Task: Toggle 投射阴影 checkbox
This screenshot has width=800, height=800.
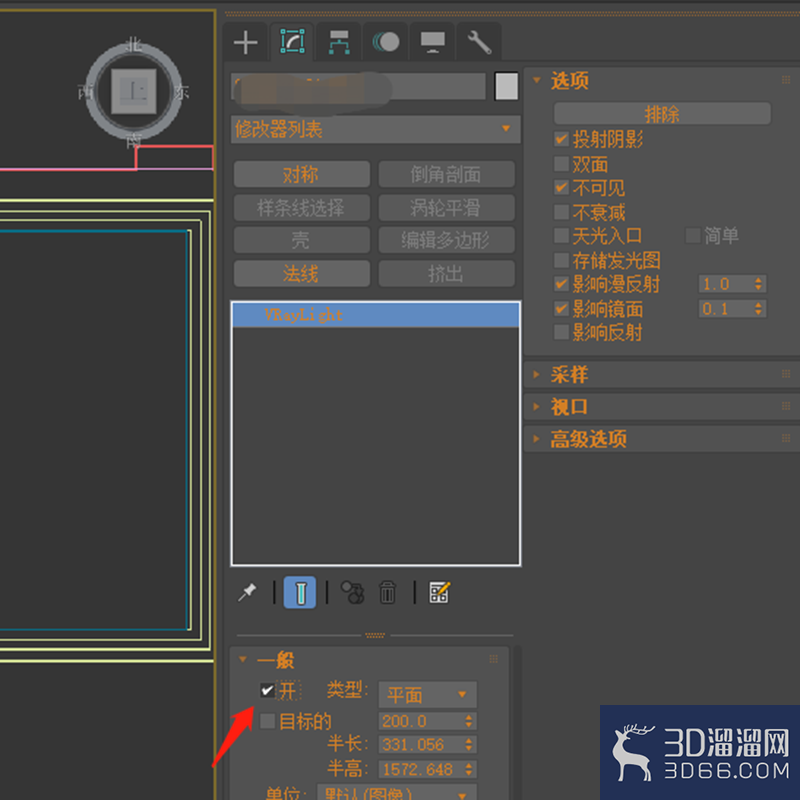Action: pyautogui.click(x=561, y=139)
